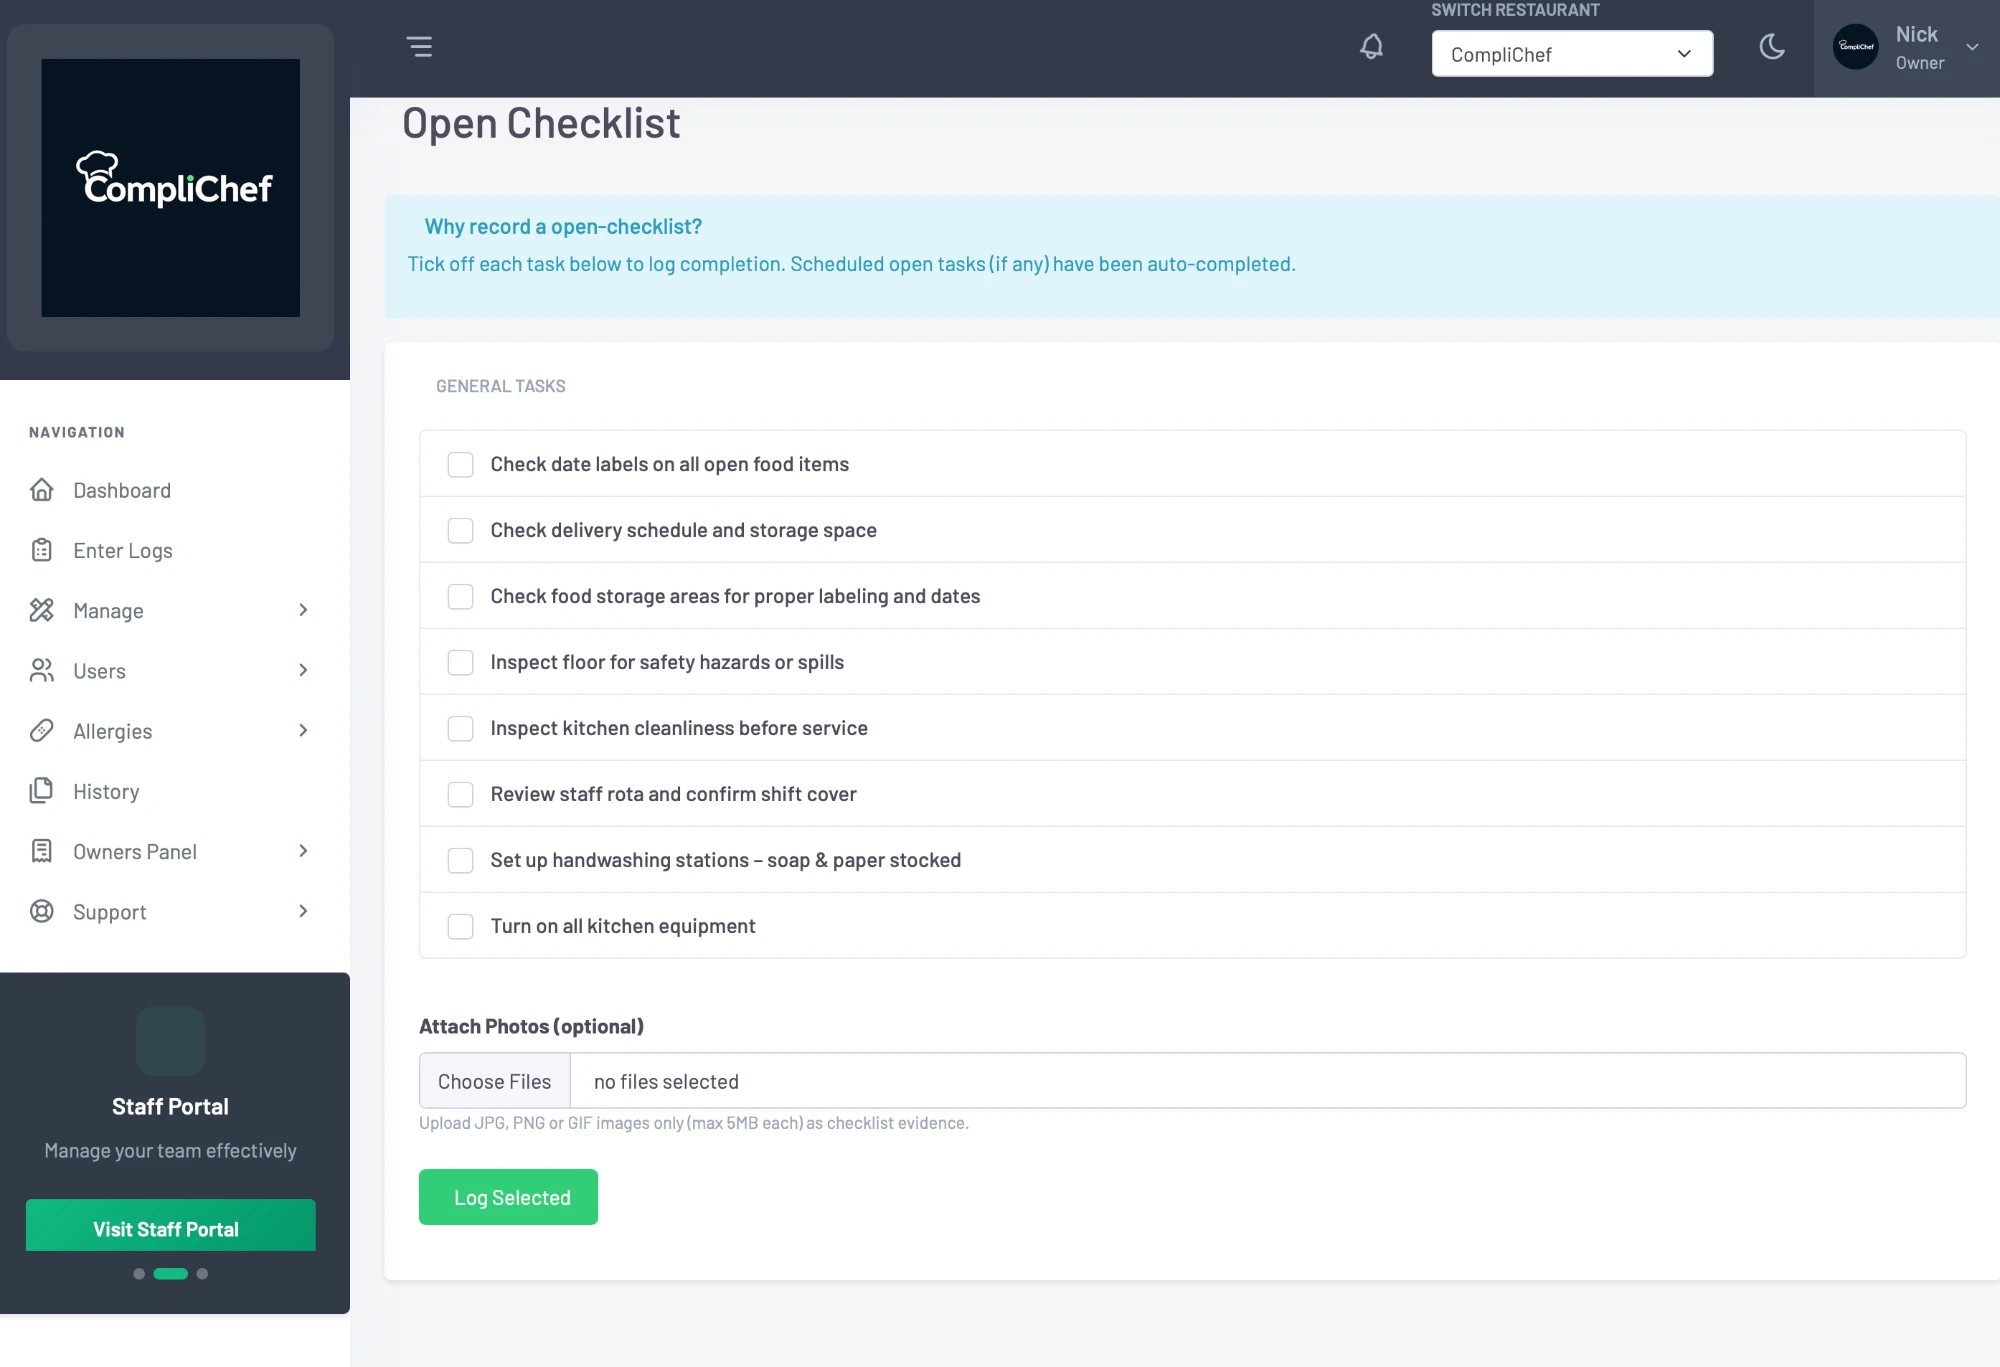Tick 'Check delivery schedule and storage space'
Screen dimensions: 2000x1367
[460, 530]
